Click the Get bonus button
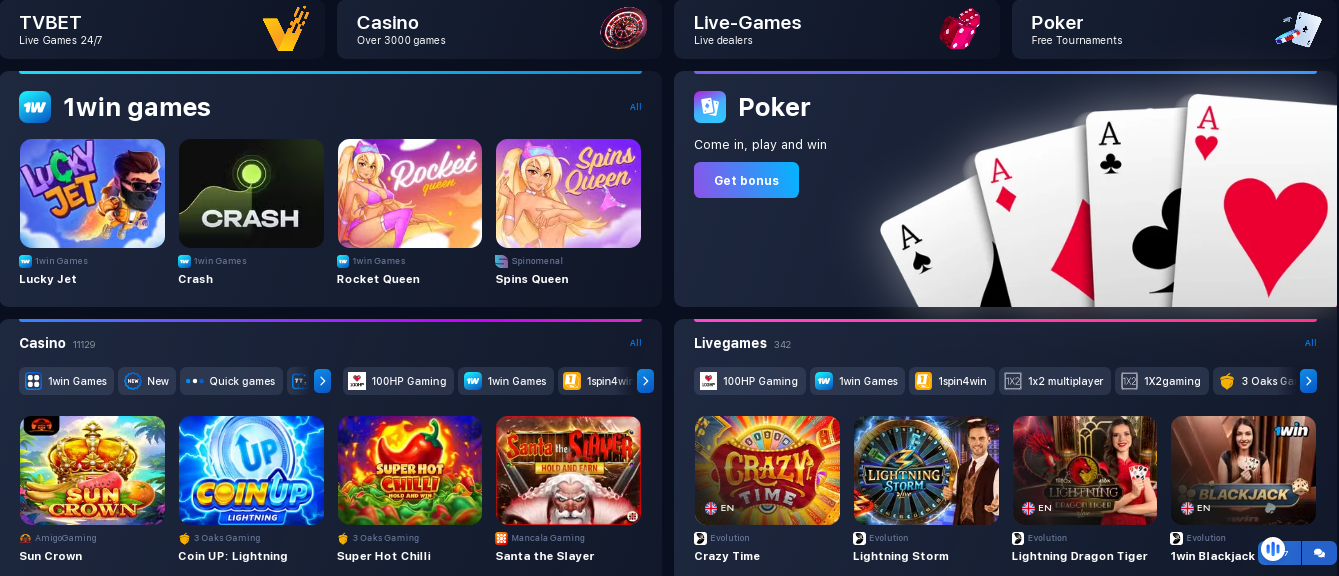 point(746,180)
